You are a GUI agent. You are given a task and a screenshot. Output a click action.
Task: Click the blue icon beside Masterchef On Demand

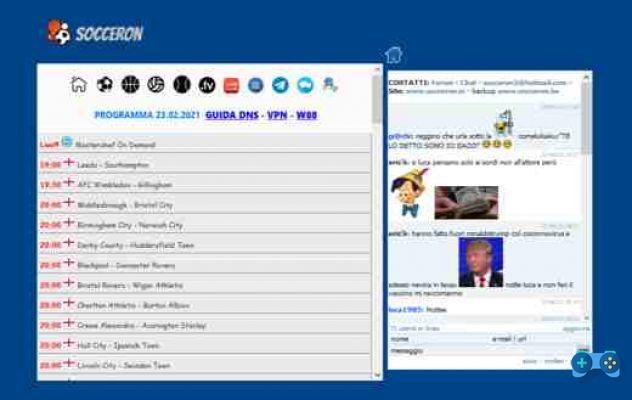pos(67,142)
